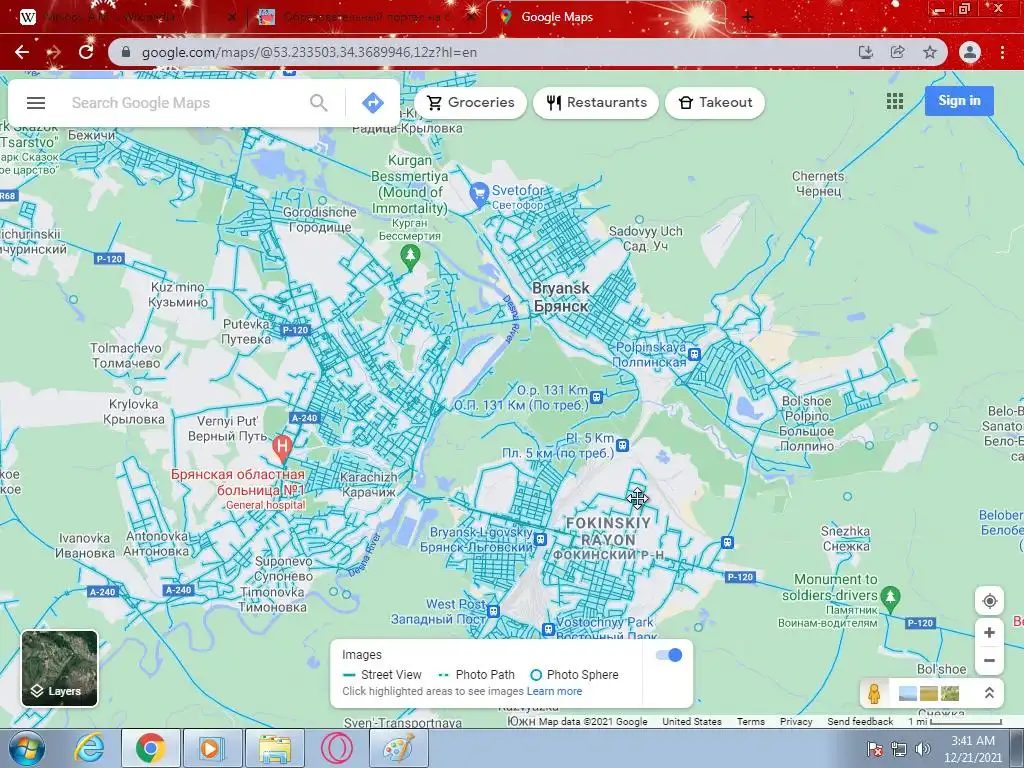Click the Send feedback link

click(x=860, y=722)
